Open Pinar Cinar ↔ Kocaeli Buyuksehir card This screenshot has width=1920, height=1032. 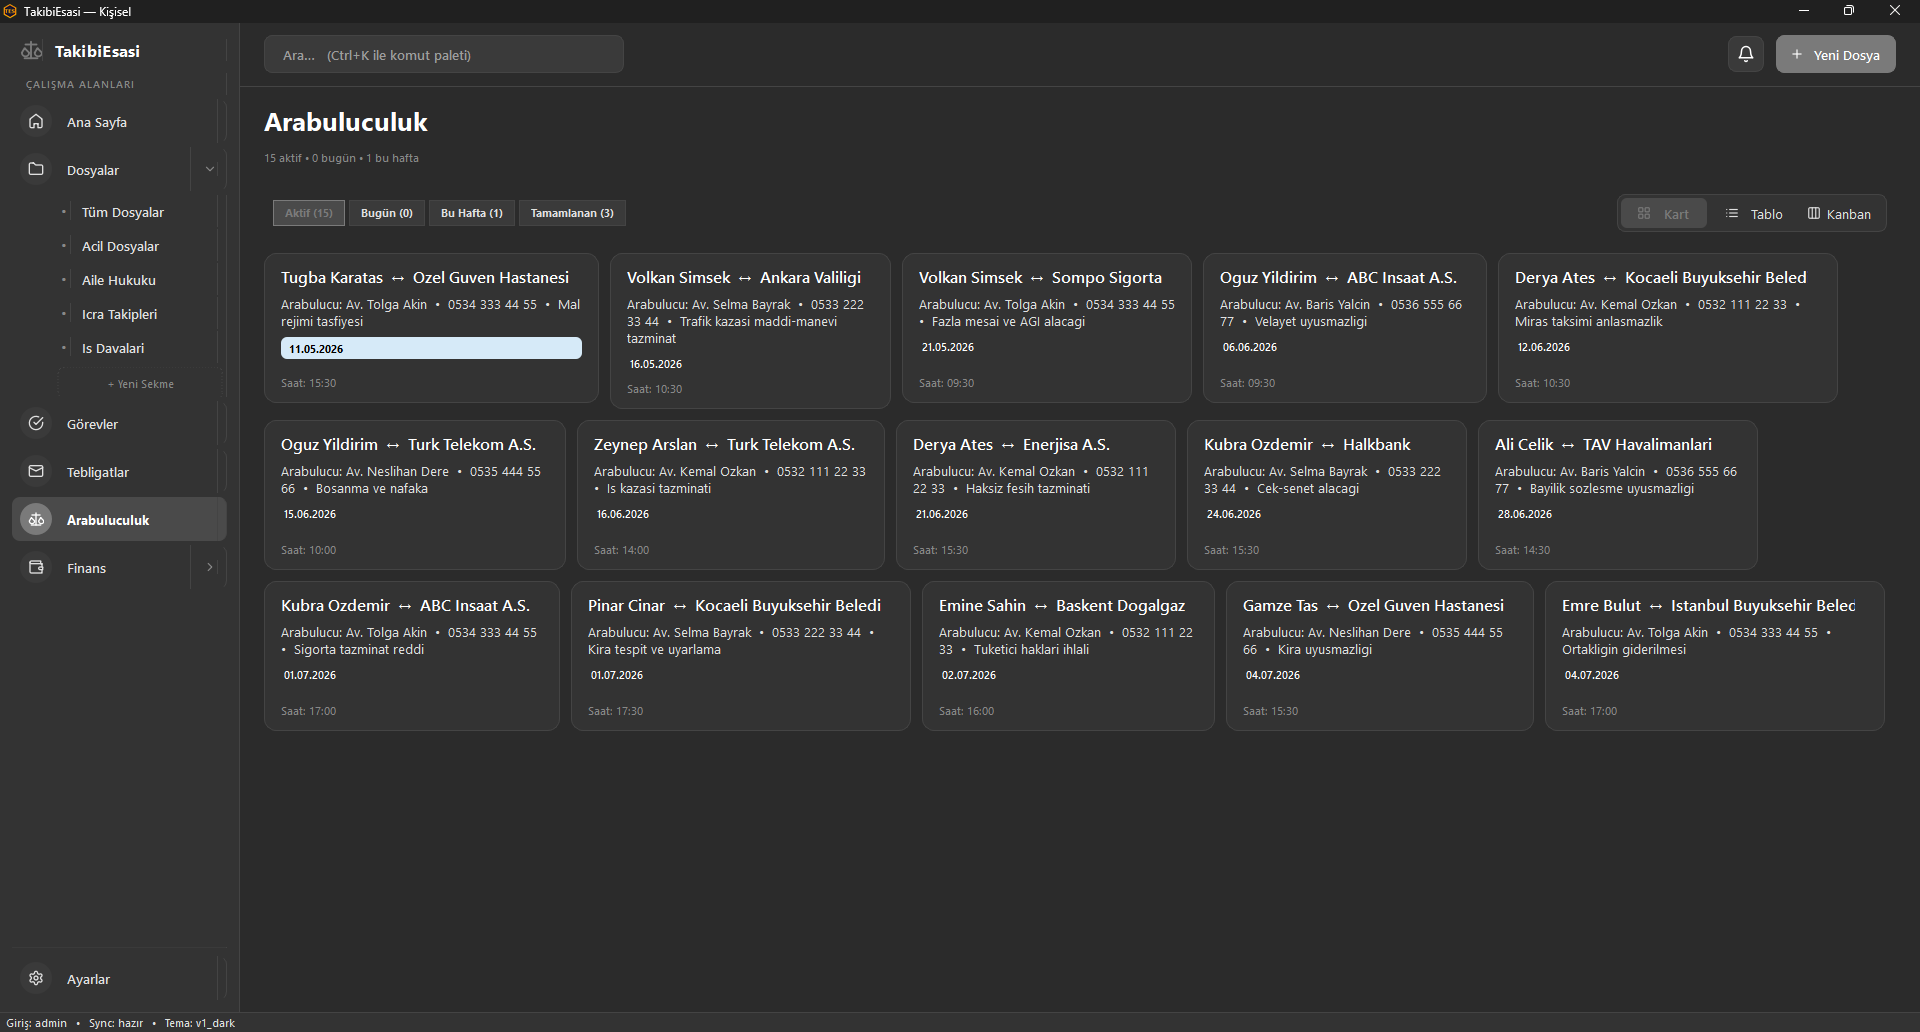point(741,656)
